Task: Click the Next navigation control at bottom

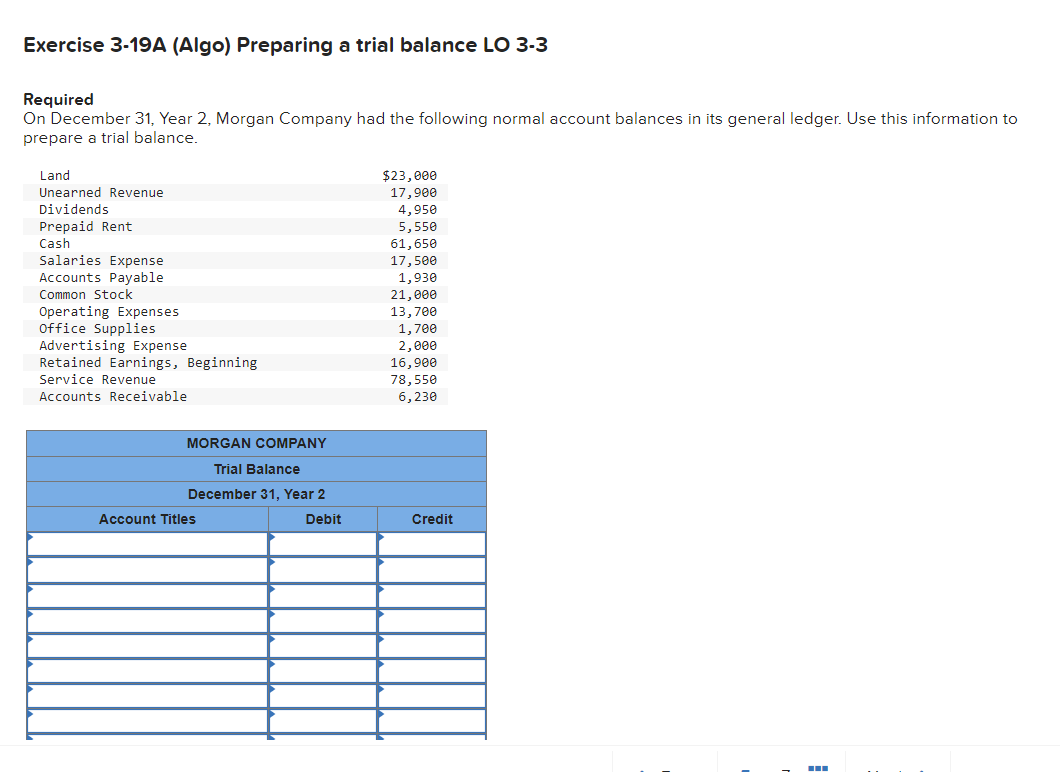Action: click(897, 768)
